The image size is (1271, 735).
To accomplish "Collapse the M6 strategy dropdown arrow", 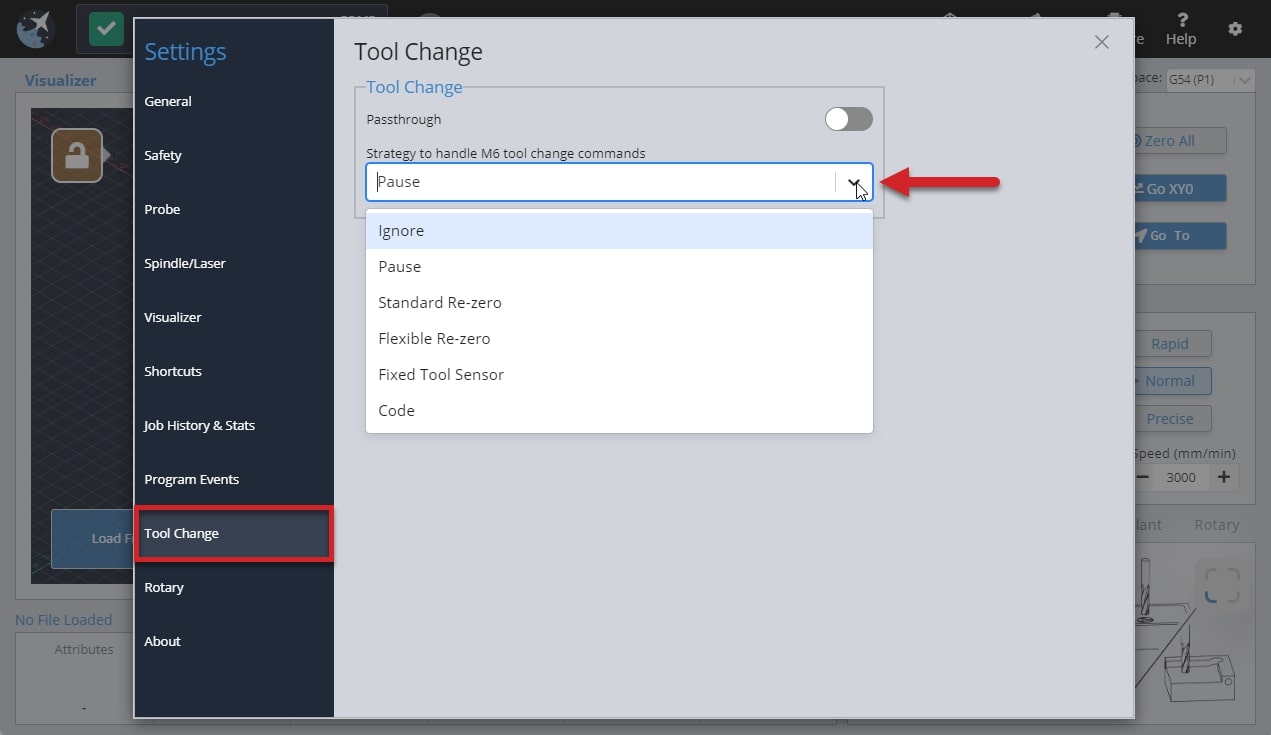I will coord(854,182).
